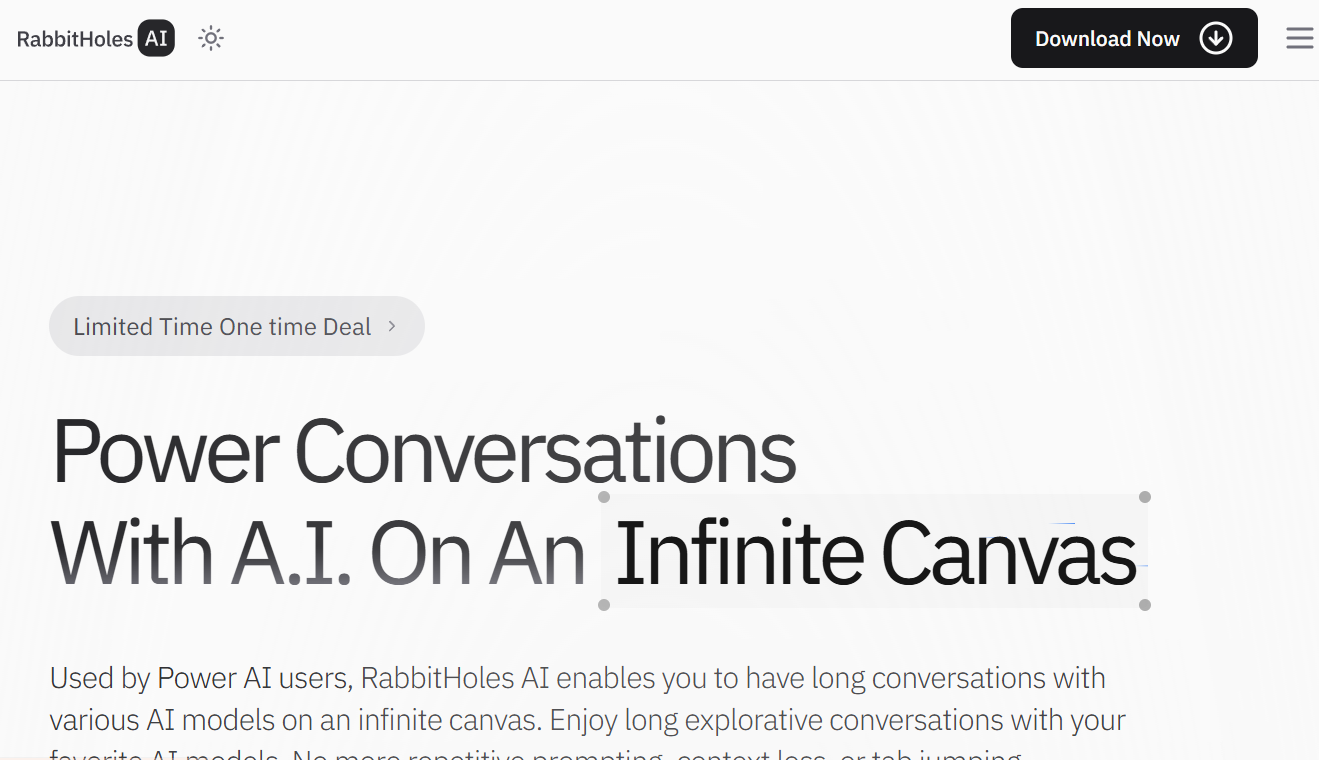
Task: Open the Limited Time One time Deal offer
Action: 220,326
